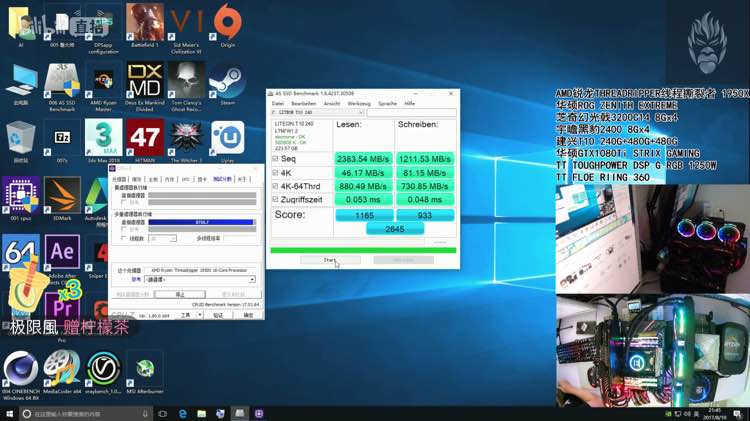Screen dimensions: 750x421
Task: Open the 3DMark desktop shortcut
Action: 62,199
